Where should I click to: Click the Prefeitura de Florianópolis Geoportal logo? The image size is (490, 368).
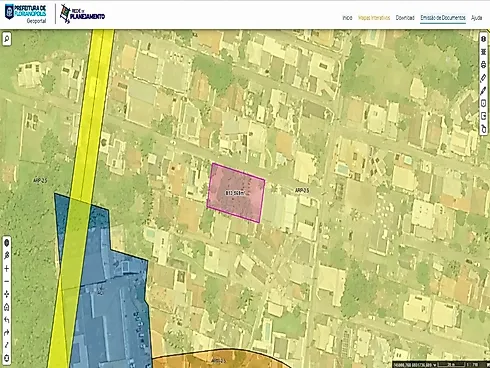[x=26, y=14]
